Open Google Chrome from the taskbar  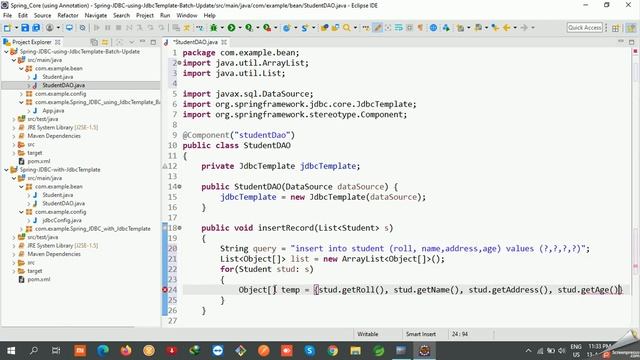point(333,351)
